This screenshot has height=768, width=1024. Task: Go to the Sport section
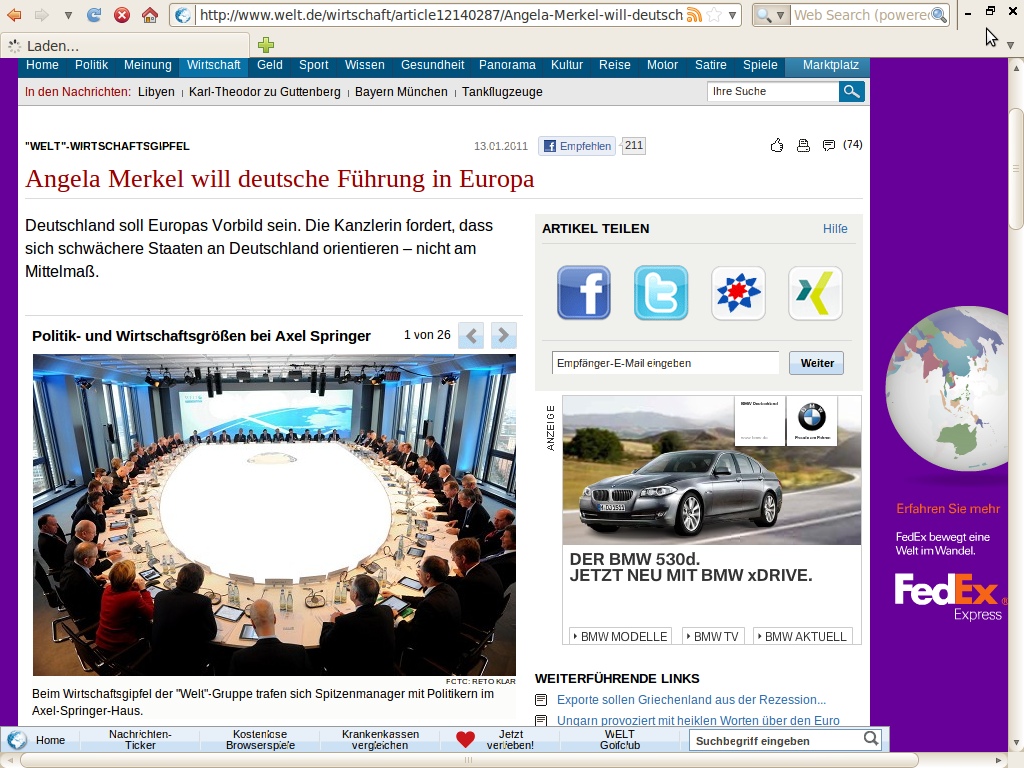point(313,65)
